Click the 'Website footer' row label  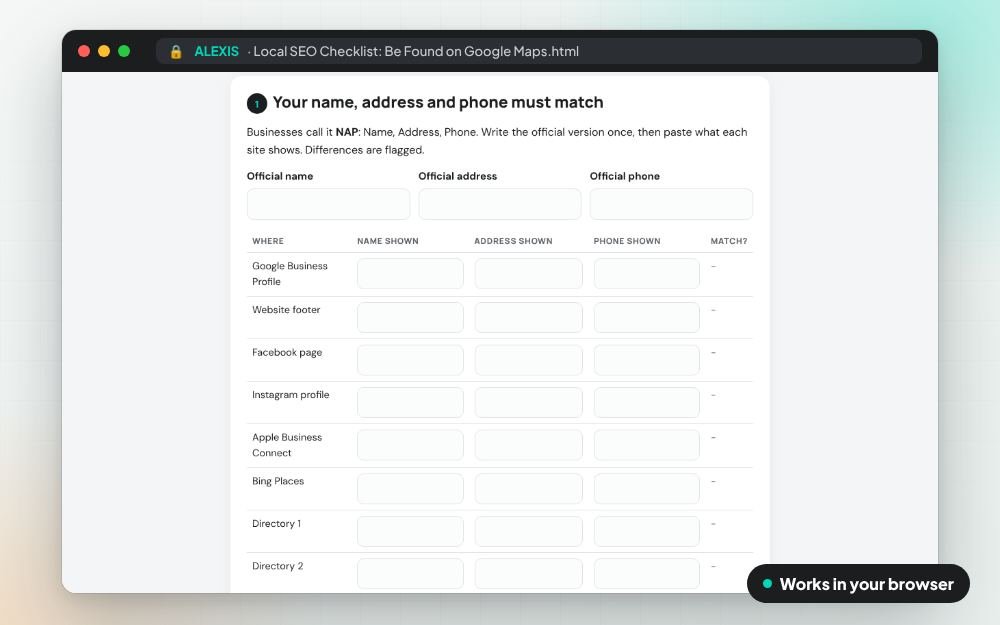[286, 310]
